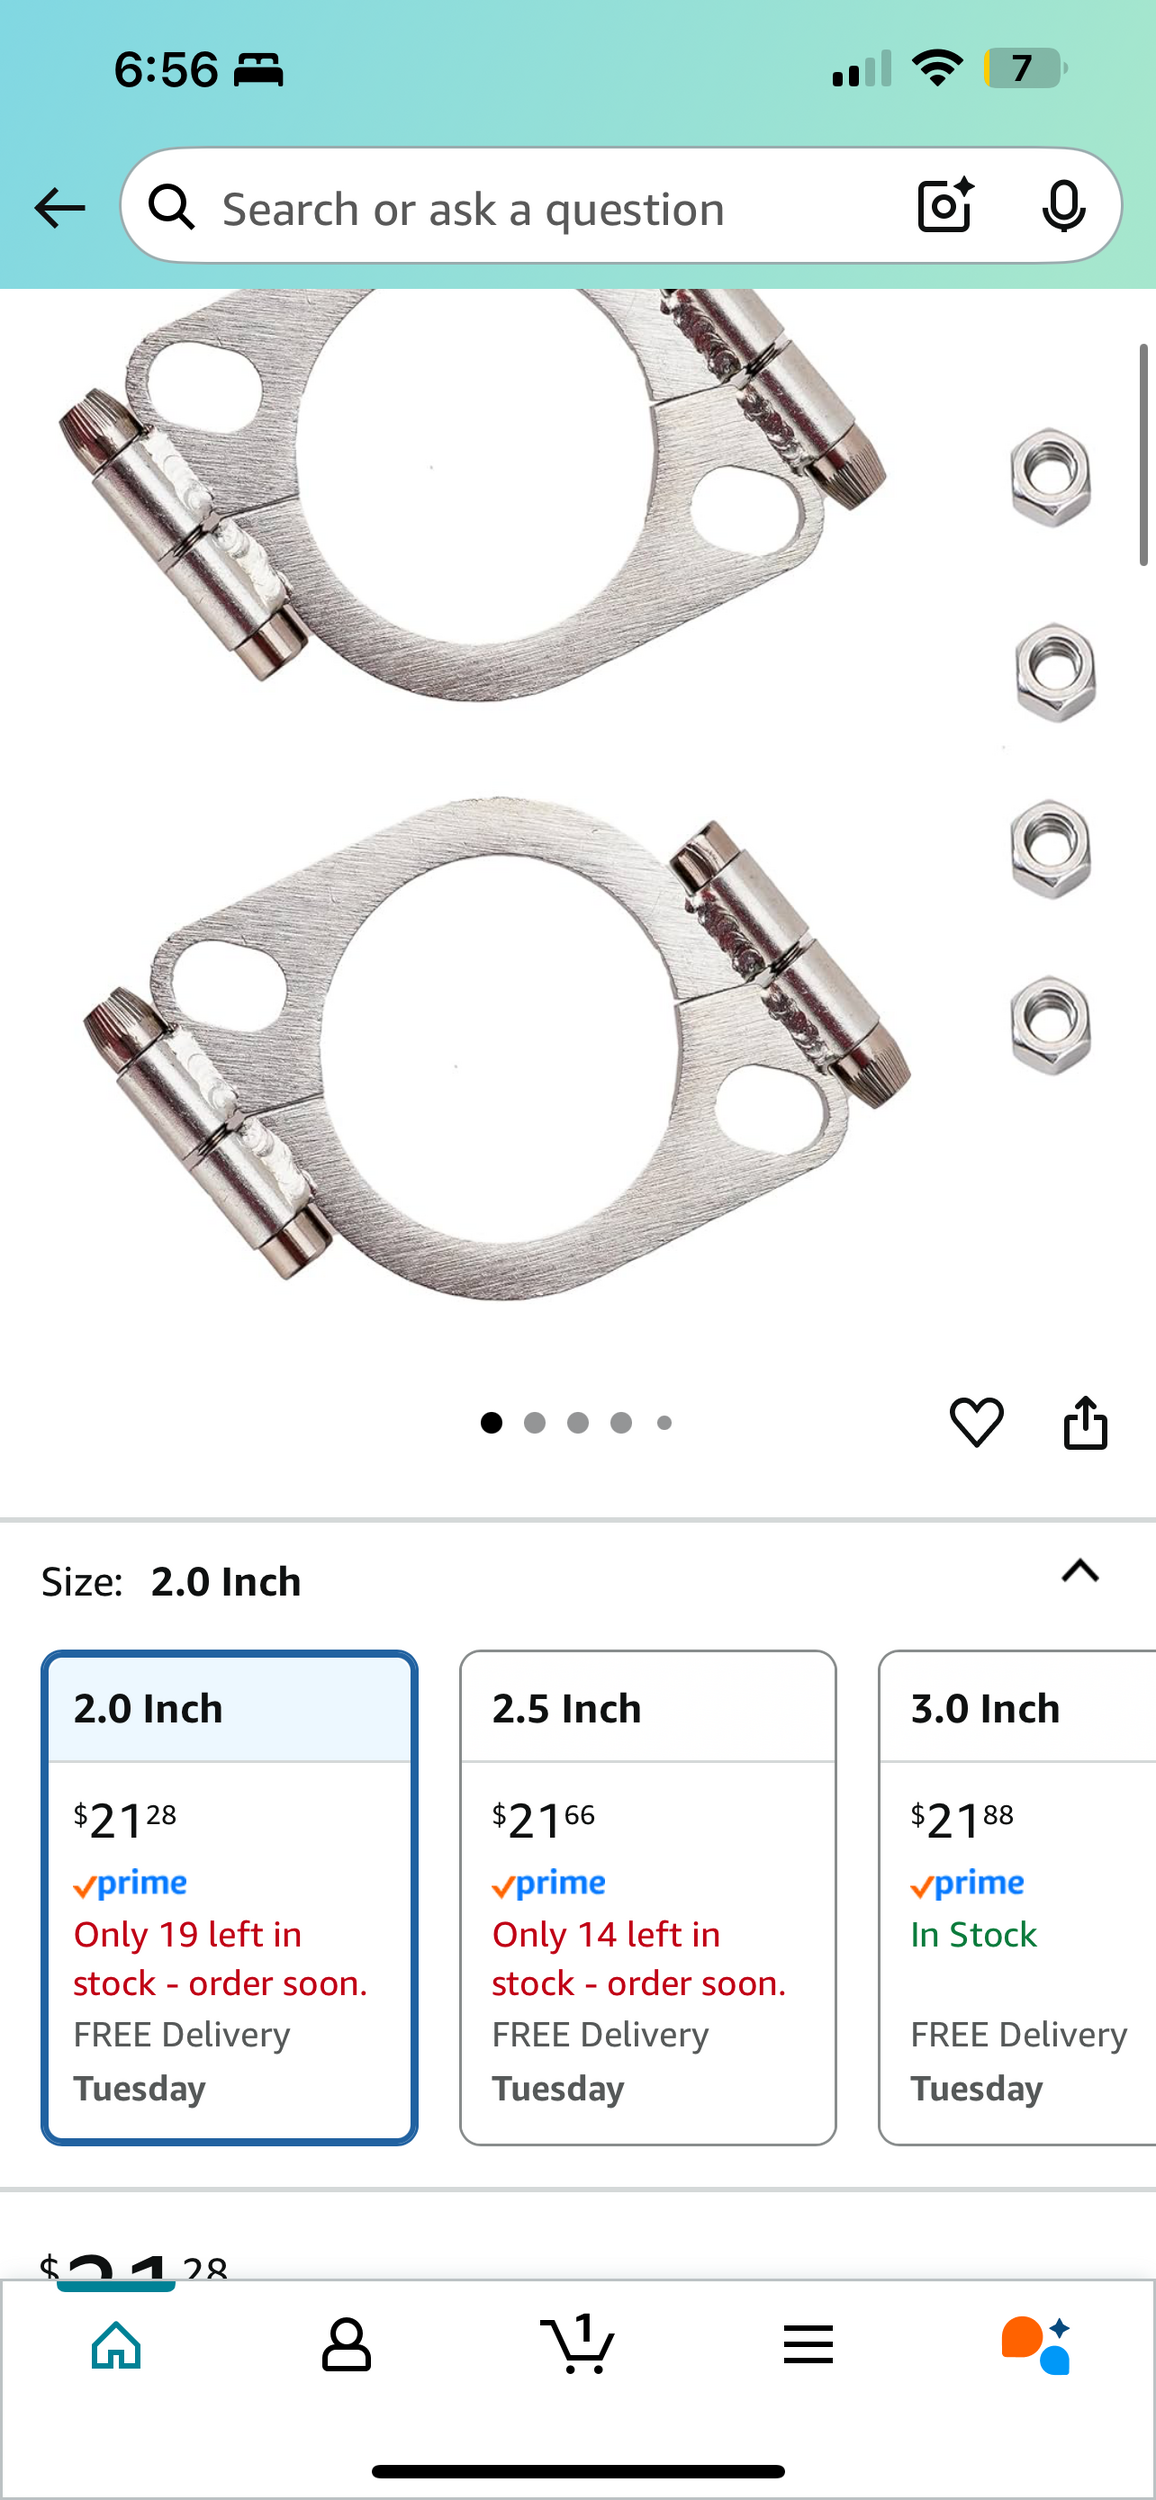This screenshot has width=1156, height=2500.
Task: Open the hamburger menu tab
Action: 808,2344
